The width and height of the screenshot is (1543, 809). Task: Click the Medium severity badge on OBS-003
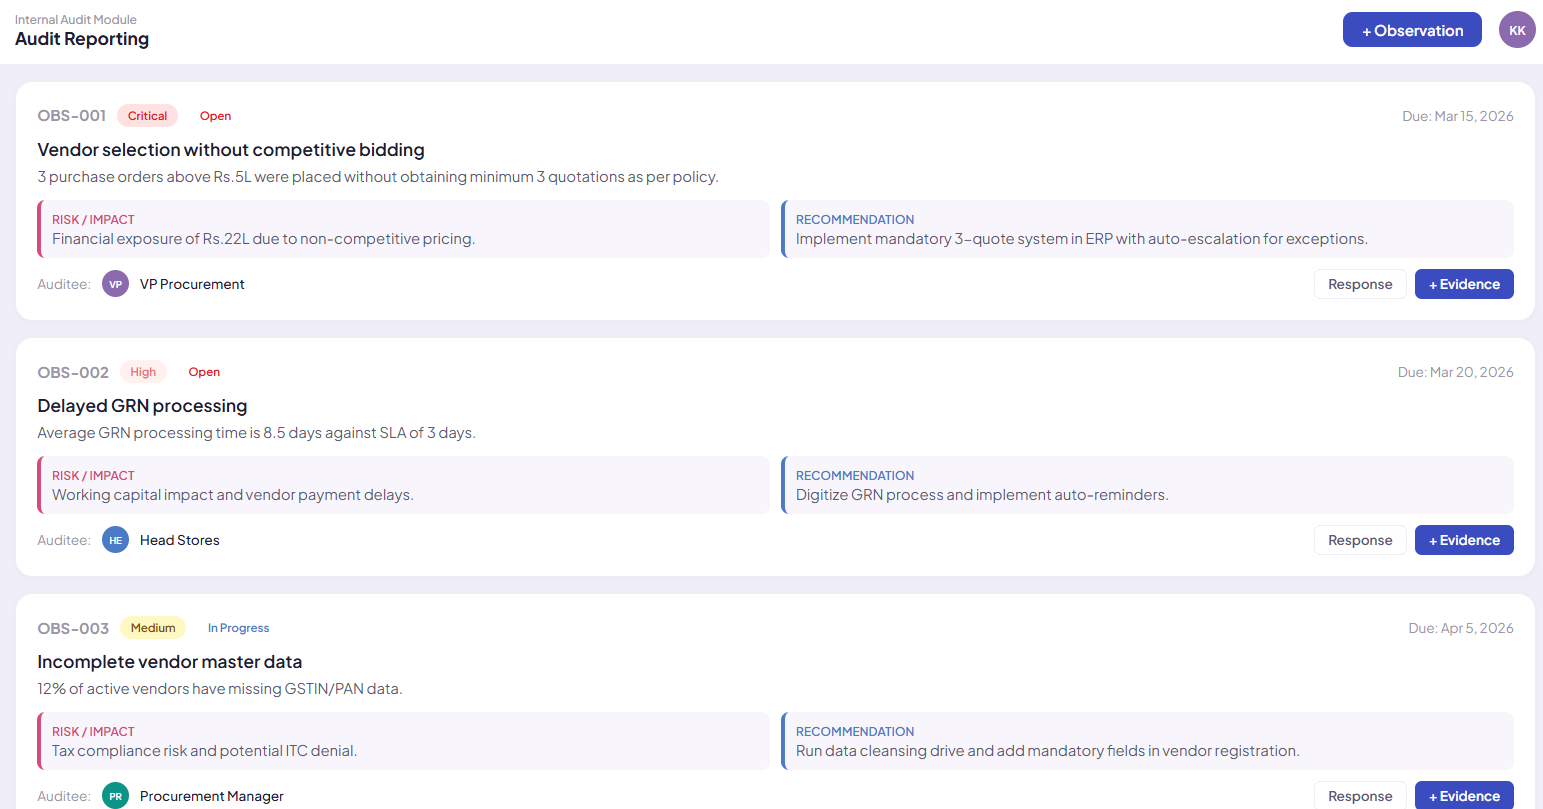point(153,628)
